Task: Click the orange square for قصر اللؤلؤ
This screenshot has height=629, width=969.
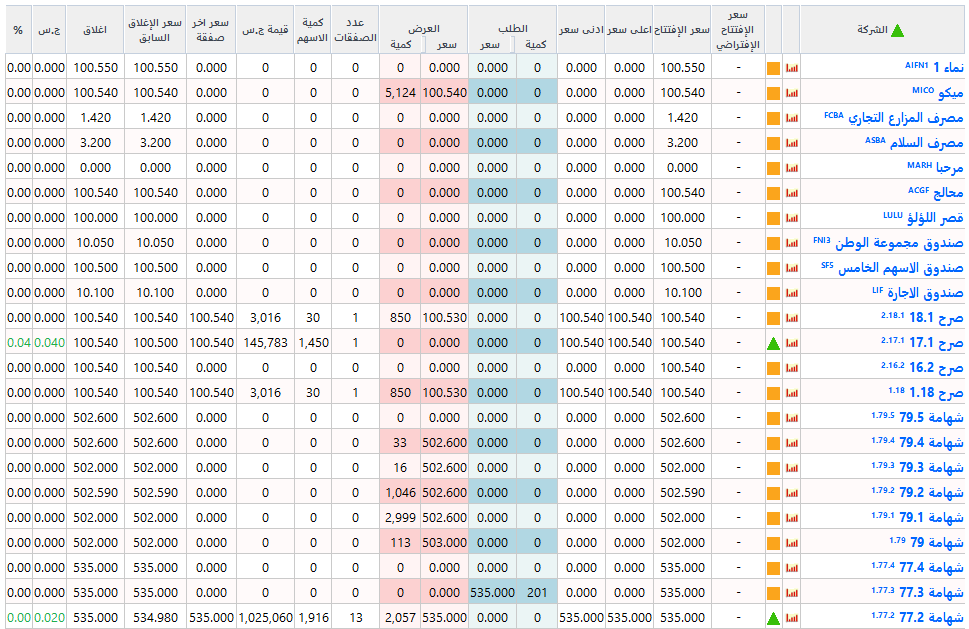Action: [x=773, y=218]
